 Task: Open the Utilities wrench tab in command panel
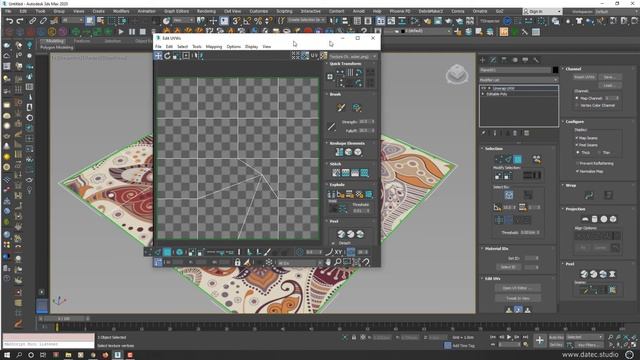point(536,60)
